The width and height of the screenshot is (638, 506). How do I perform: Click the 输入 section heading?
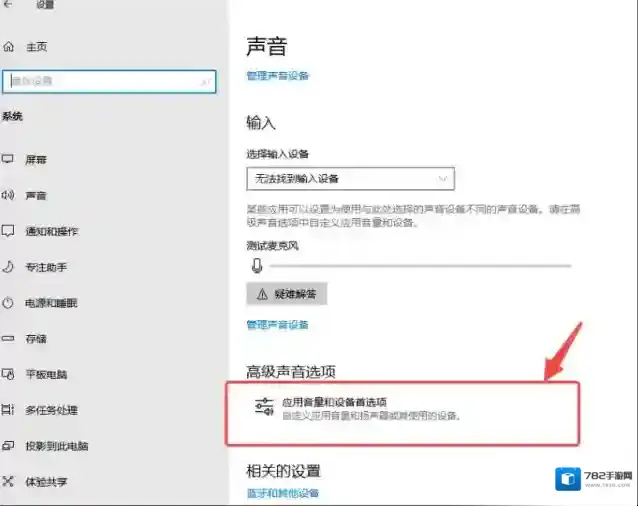point(261,122)
